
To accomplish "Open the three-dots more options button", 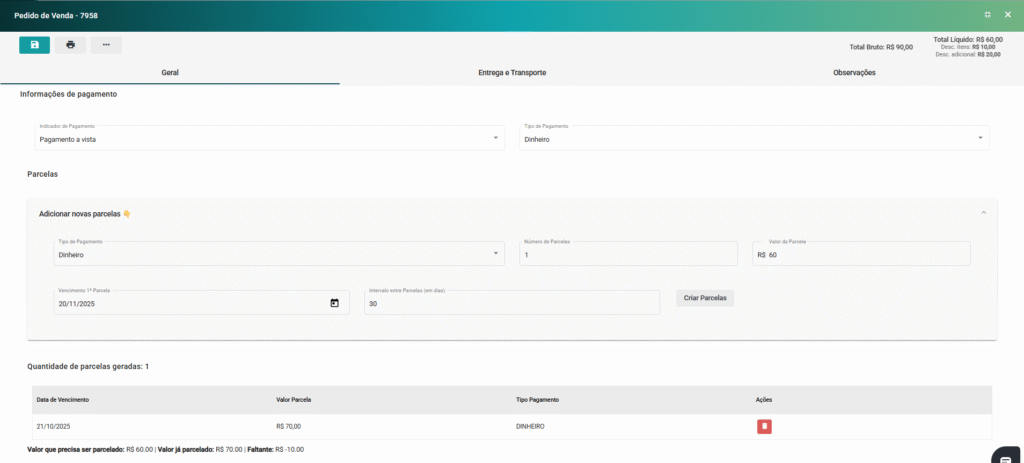I will 106,45.
